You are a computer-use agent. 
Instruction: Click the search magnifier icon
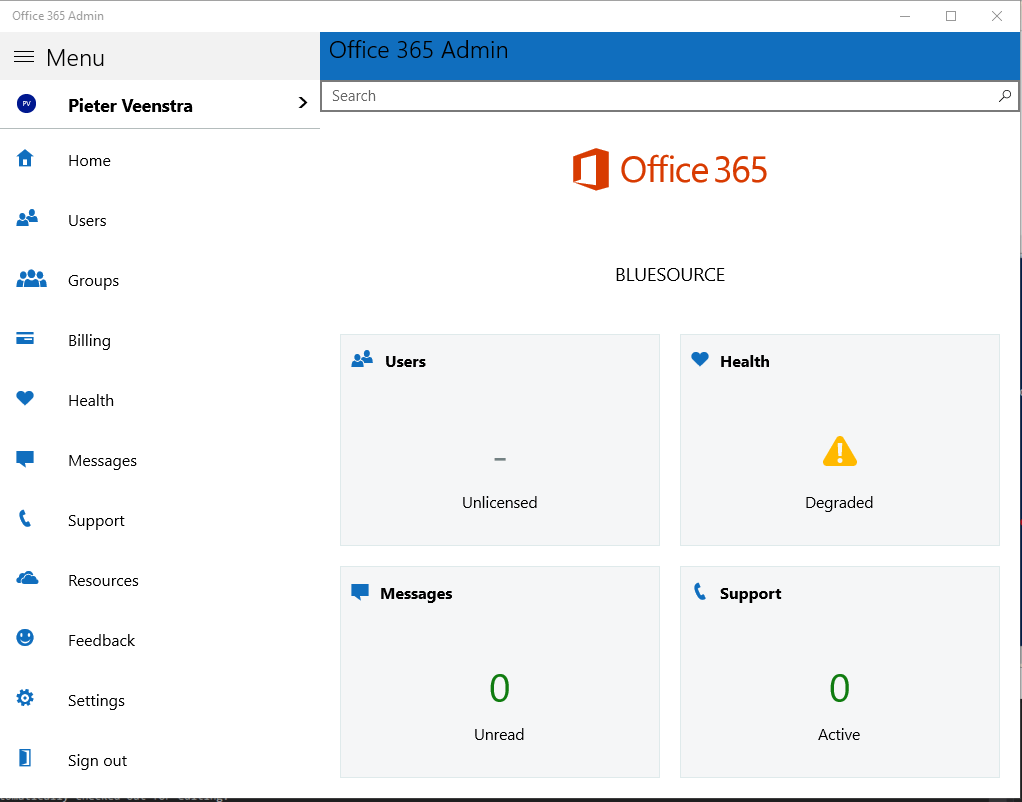(x=1004, y=96)
